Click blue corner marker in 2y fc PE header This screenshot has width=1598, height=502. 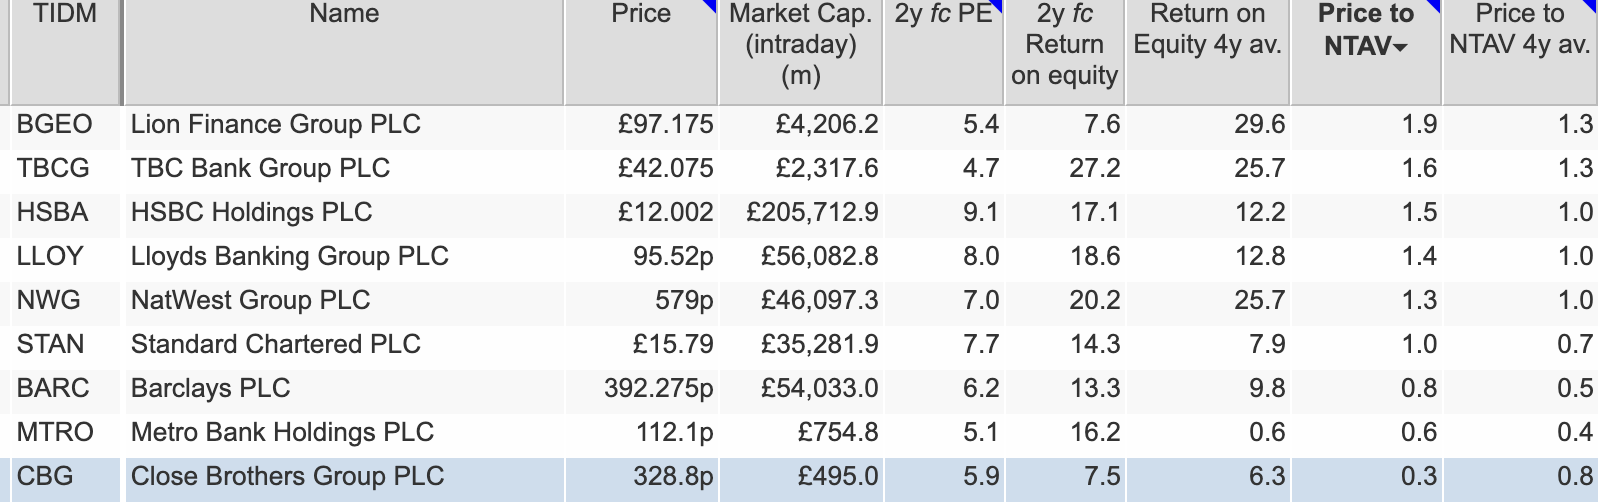coord(997,7)
